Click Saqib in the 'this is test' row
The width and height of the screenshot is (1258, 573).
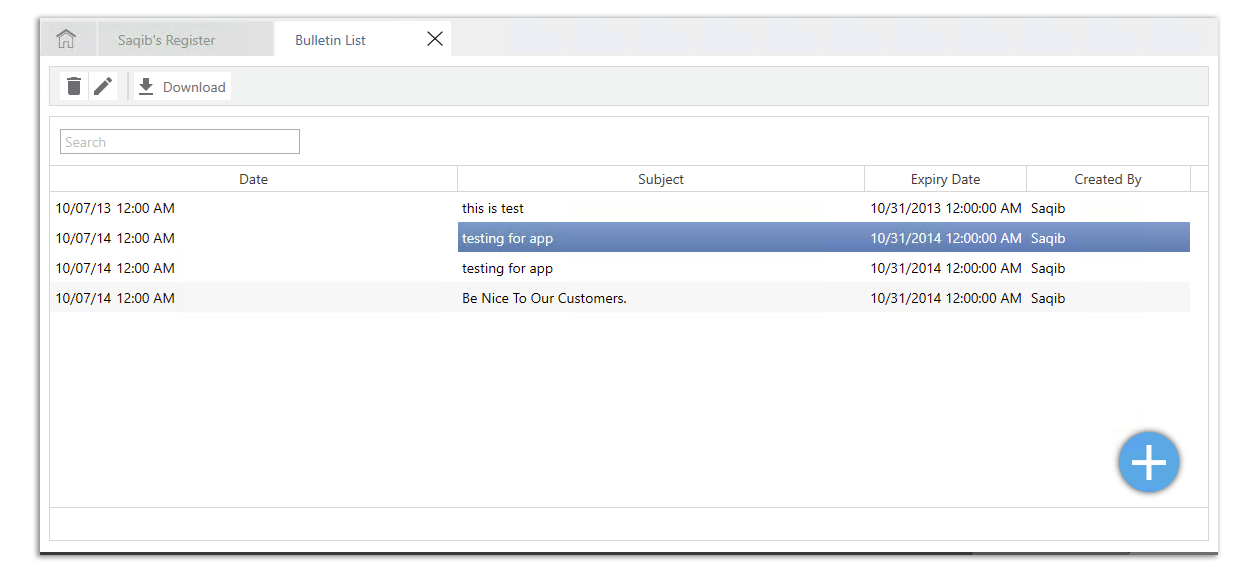tap(1048, 209)
